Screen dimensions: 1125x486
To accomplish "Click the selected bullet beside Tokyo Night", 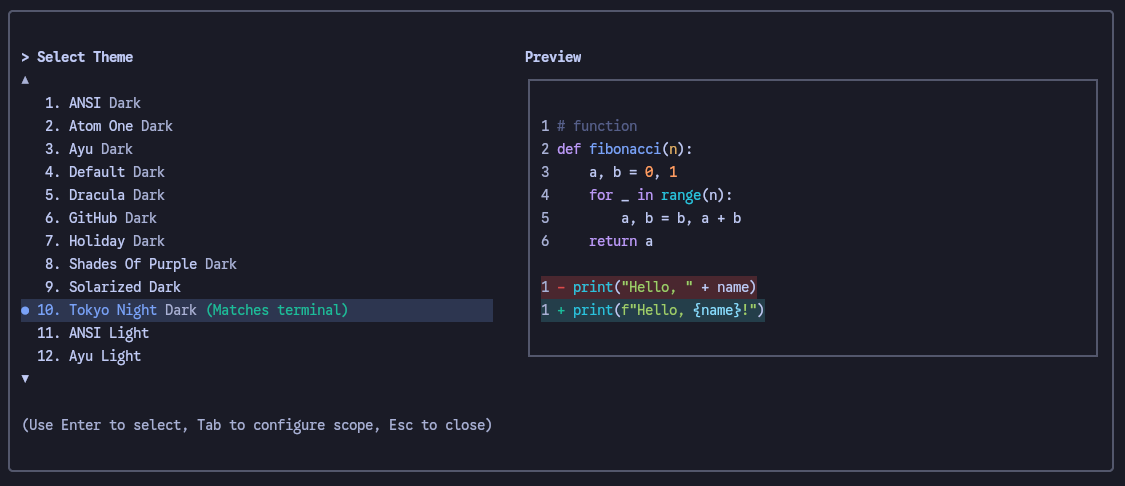I will (26, 311).
